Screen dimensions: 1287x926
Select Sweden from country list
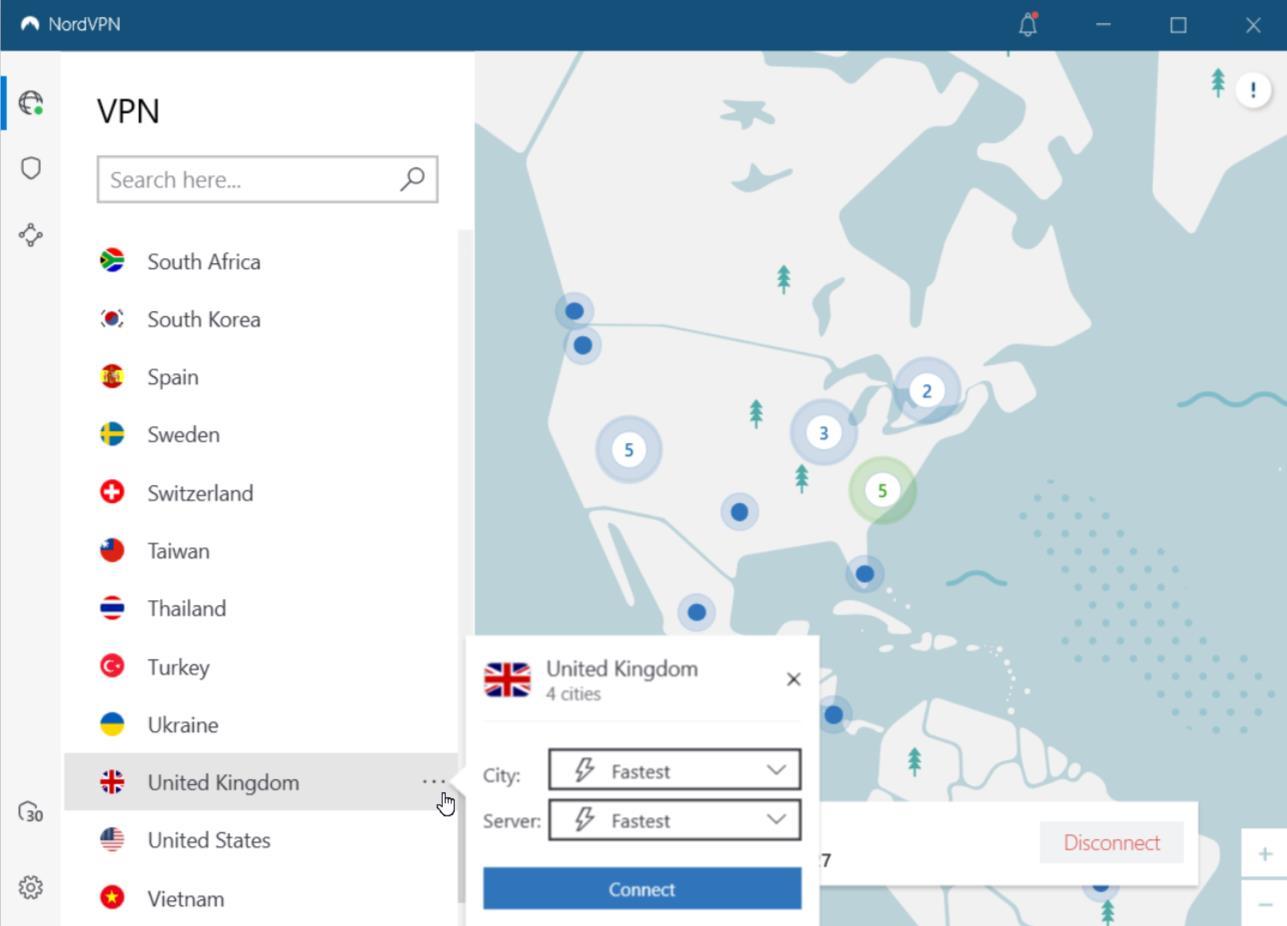(x=261, y=434)
